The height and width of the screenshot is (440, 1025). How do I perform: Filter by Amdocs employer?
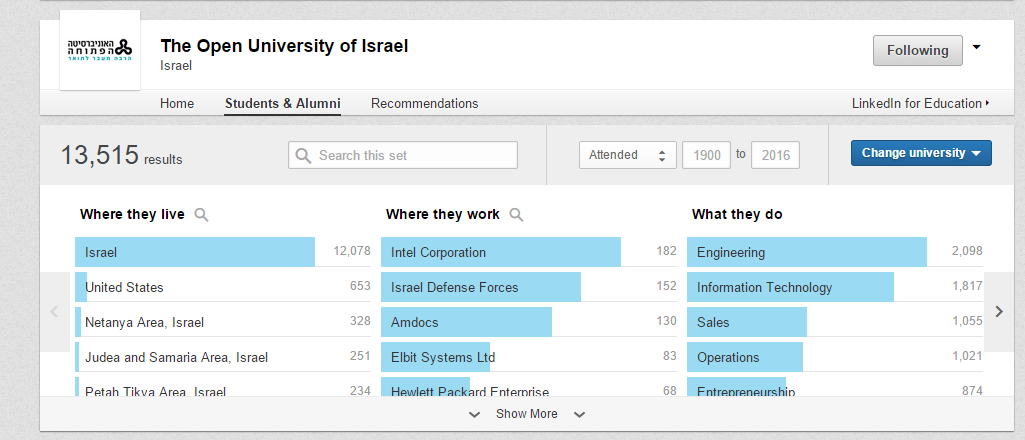529,322
